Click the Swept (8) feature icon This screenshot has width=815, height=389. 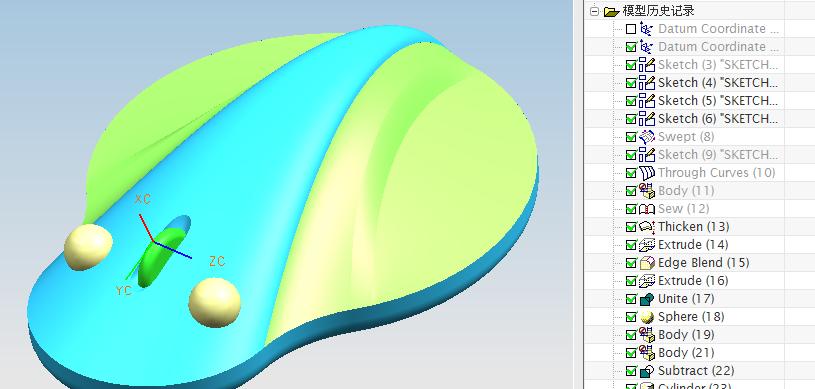(647, 137)
